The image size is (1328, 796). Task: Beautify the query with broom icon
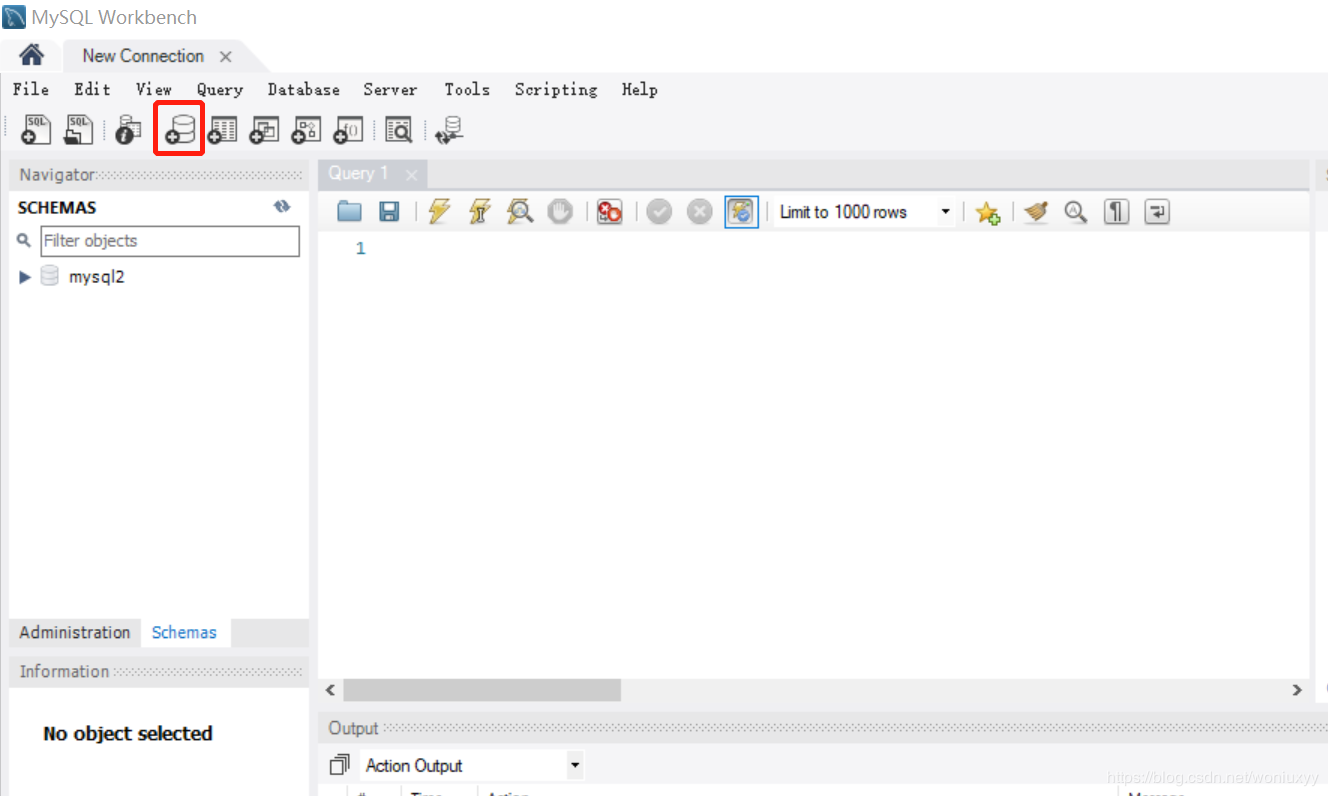click(x=1036, y=211)
